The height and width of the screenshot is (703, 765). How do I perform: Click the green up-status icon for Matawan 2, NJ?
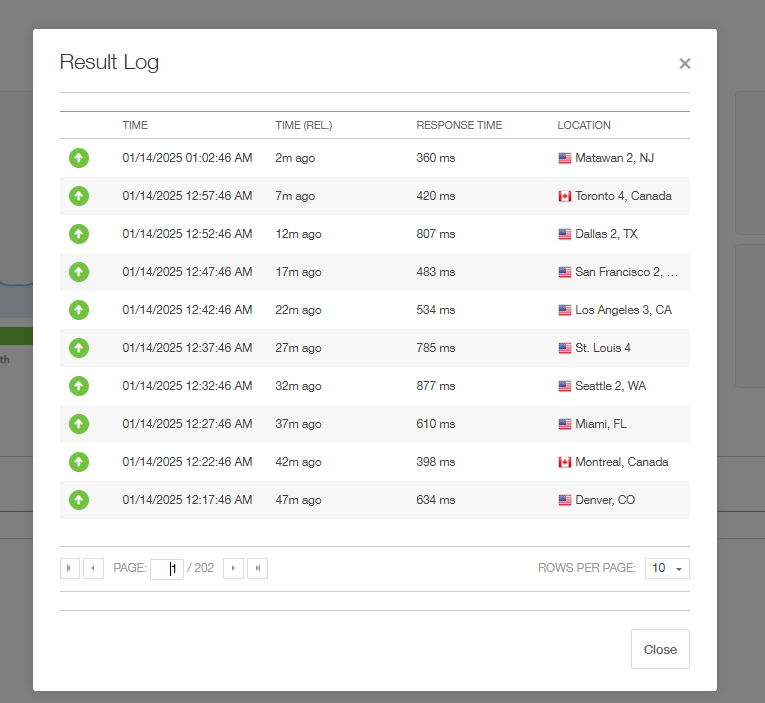pyautogui.click(x=79, y=158)
